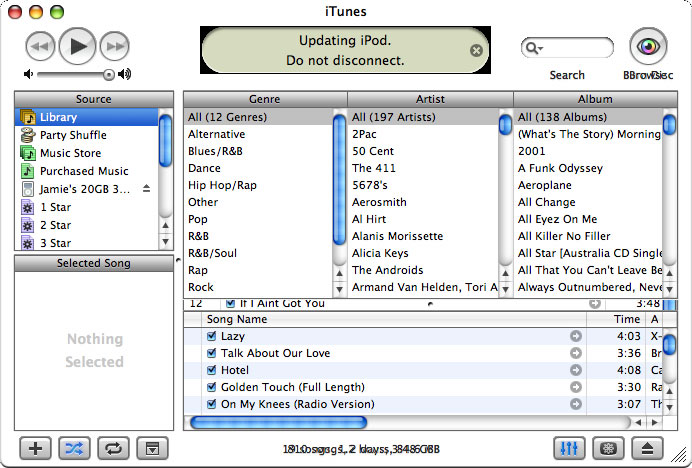
Task: Open the equalizer window button
Action: [569, 449]
